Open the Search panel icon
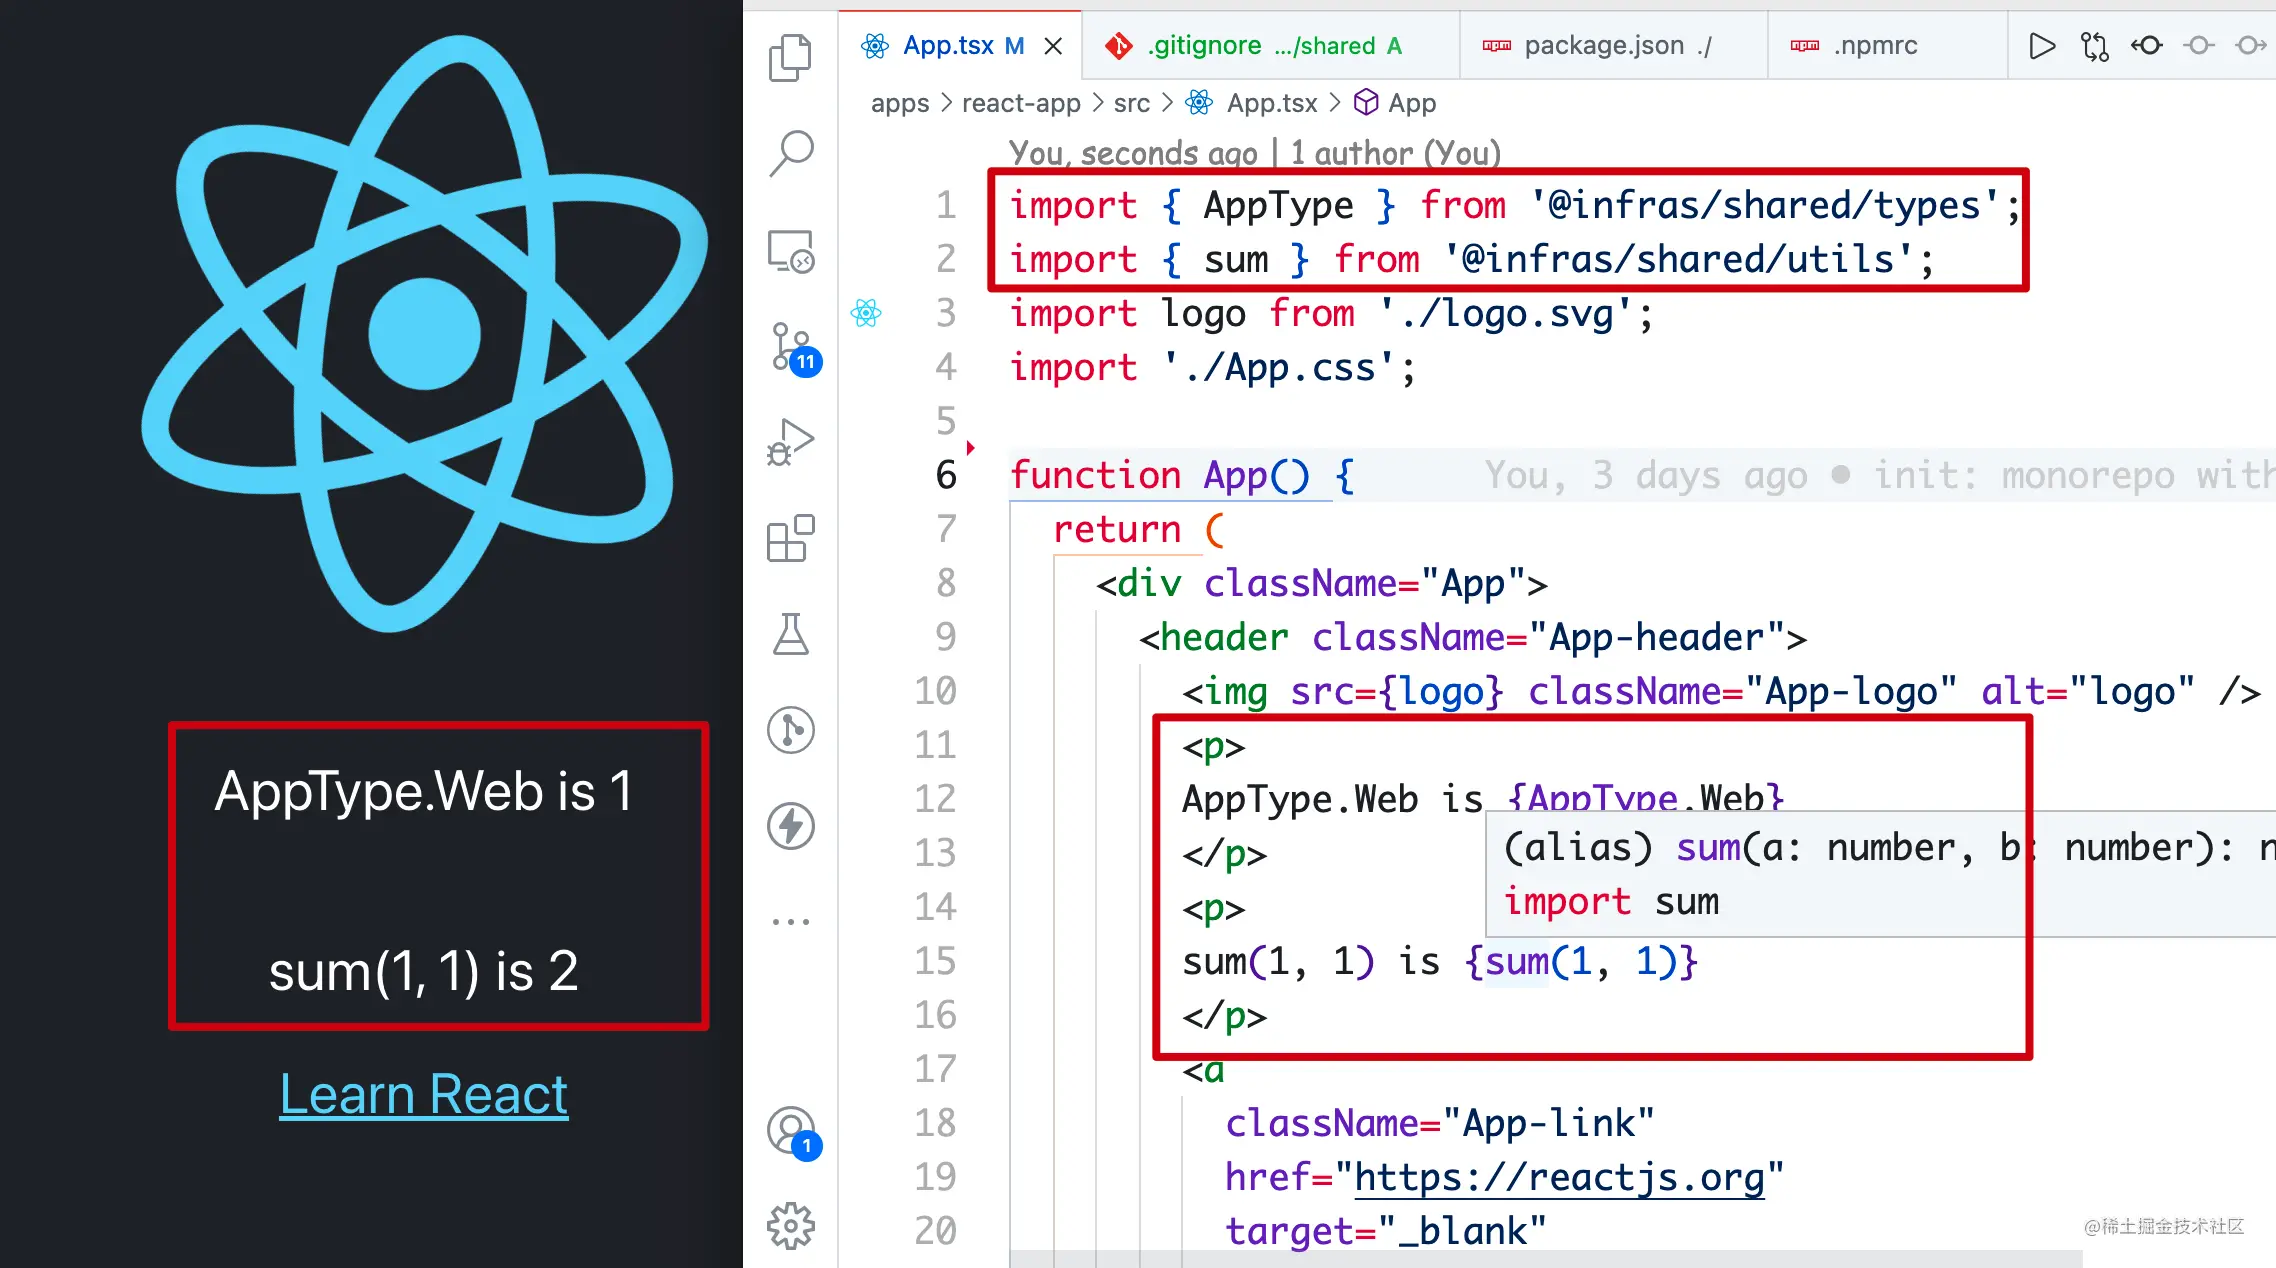Viewport: 2276px width, 1268px height. [x=790, y=154]
